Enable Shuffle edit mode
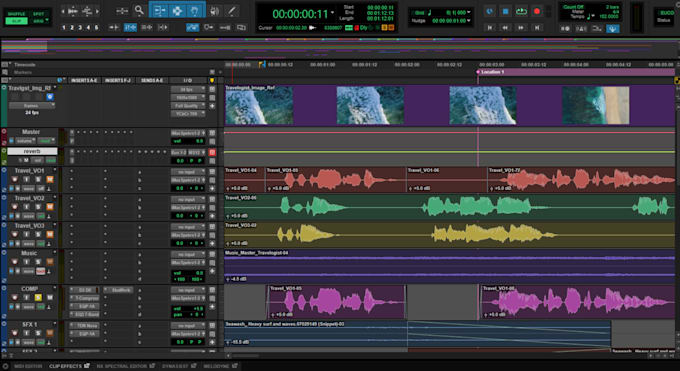 pyautogui.click(x=16, y=13)
